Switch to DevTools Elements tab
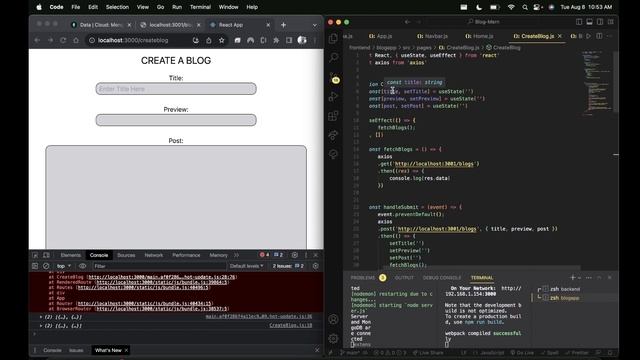Image resolution: width=640 pixels, height=360 pixels. coord(71,255)
